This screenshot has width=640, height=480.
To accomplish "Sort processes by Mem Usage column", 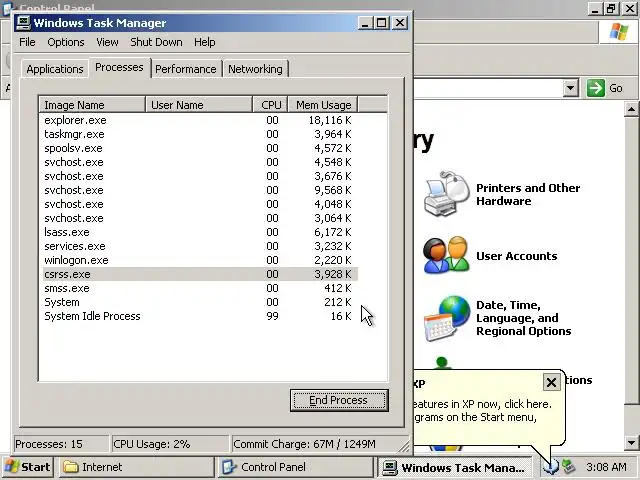I will pyautogui.click(x=323, y=105).
